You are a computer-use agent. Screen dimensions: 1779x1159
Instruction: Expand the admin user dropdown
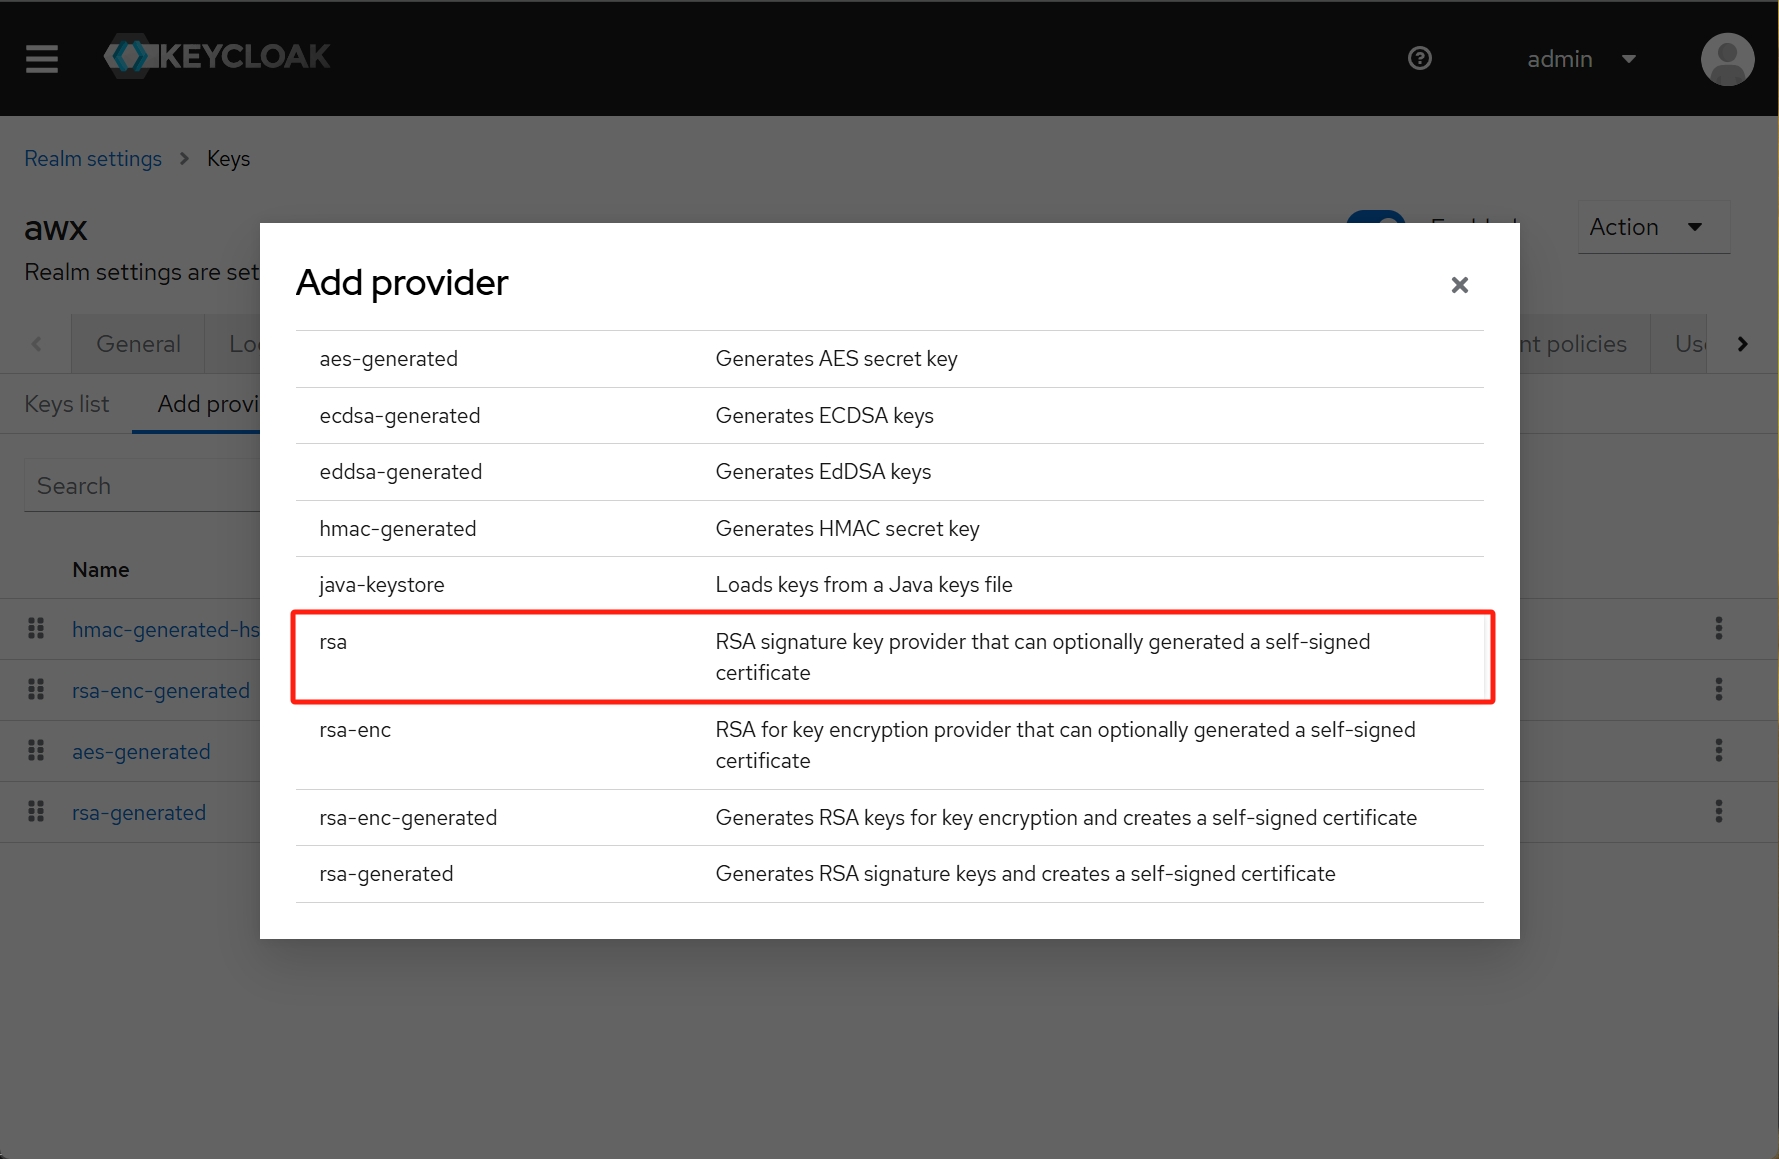[x=1581, y=59]
